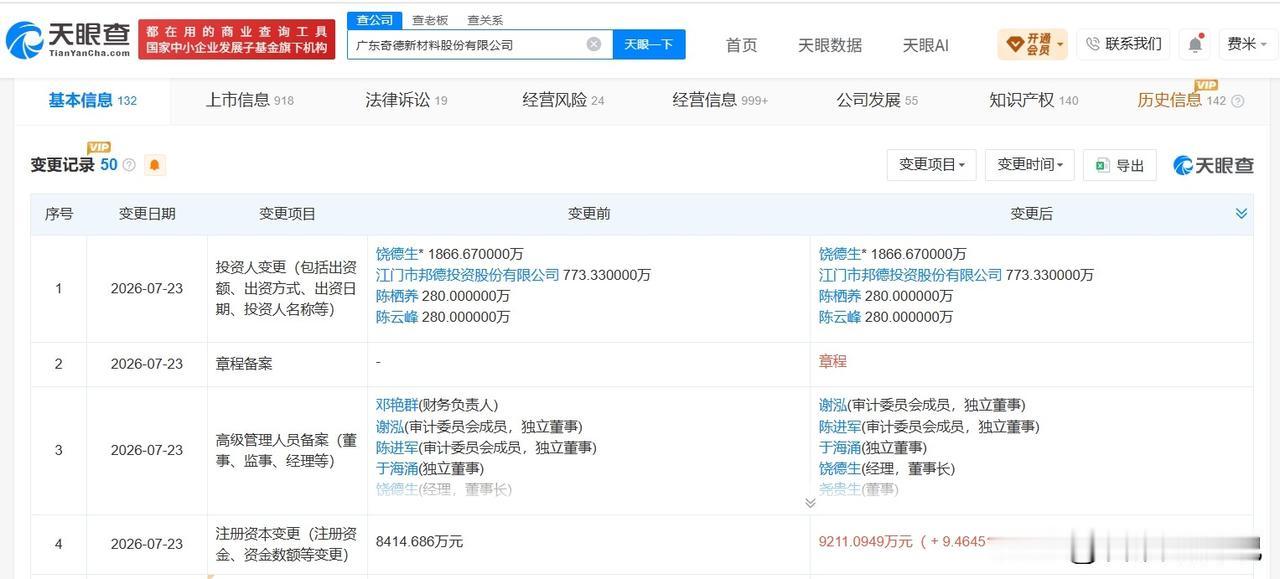Open 天眼数据 in the top navigation
The image size is (1280, 579).
point(830,45)
